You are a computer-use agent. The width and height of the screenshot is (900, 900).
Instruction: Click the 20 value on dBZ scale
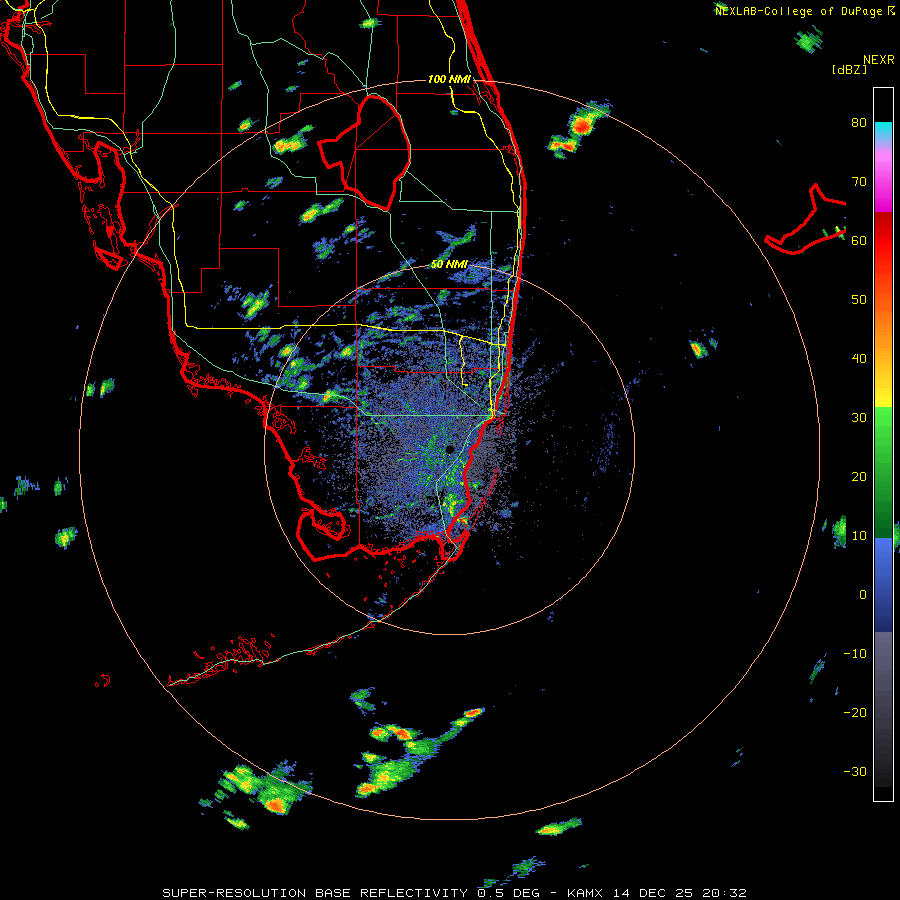859,477
